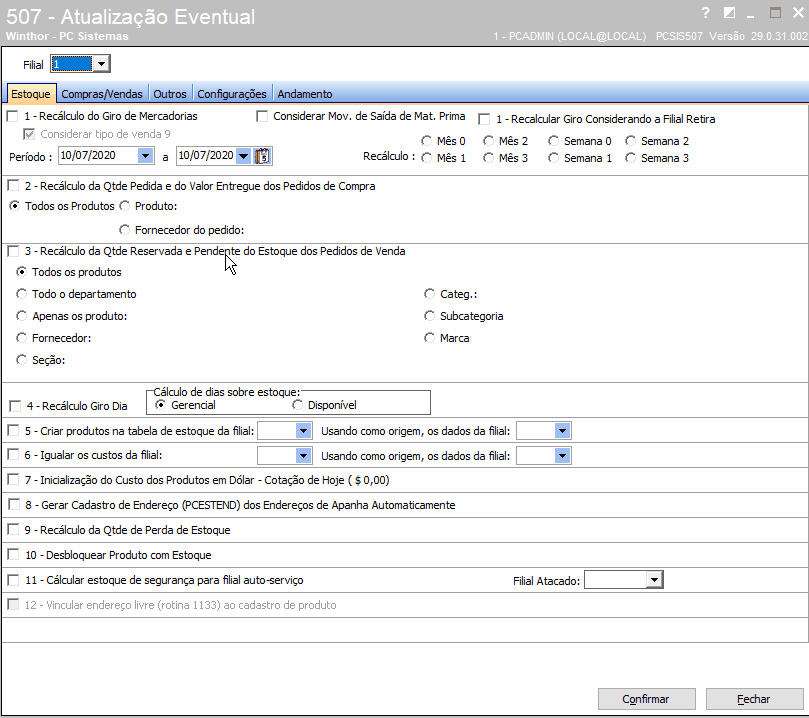
Task: Choose the Marca radio option
Action: 429,338
